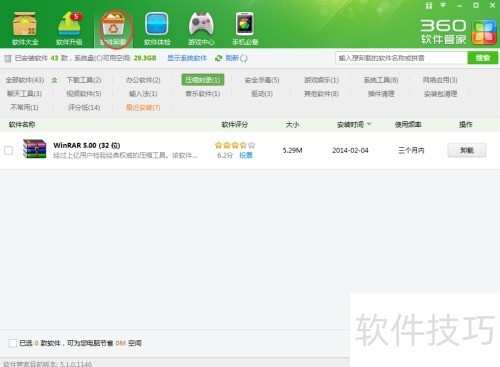Screen dimensions: 500x367
Task: Select 全部软件(43) category
Action: point(25,80)
